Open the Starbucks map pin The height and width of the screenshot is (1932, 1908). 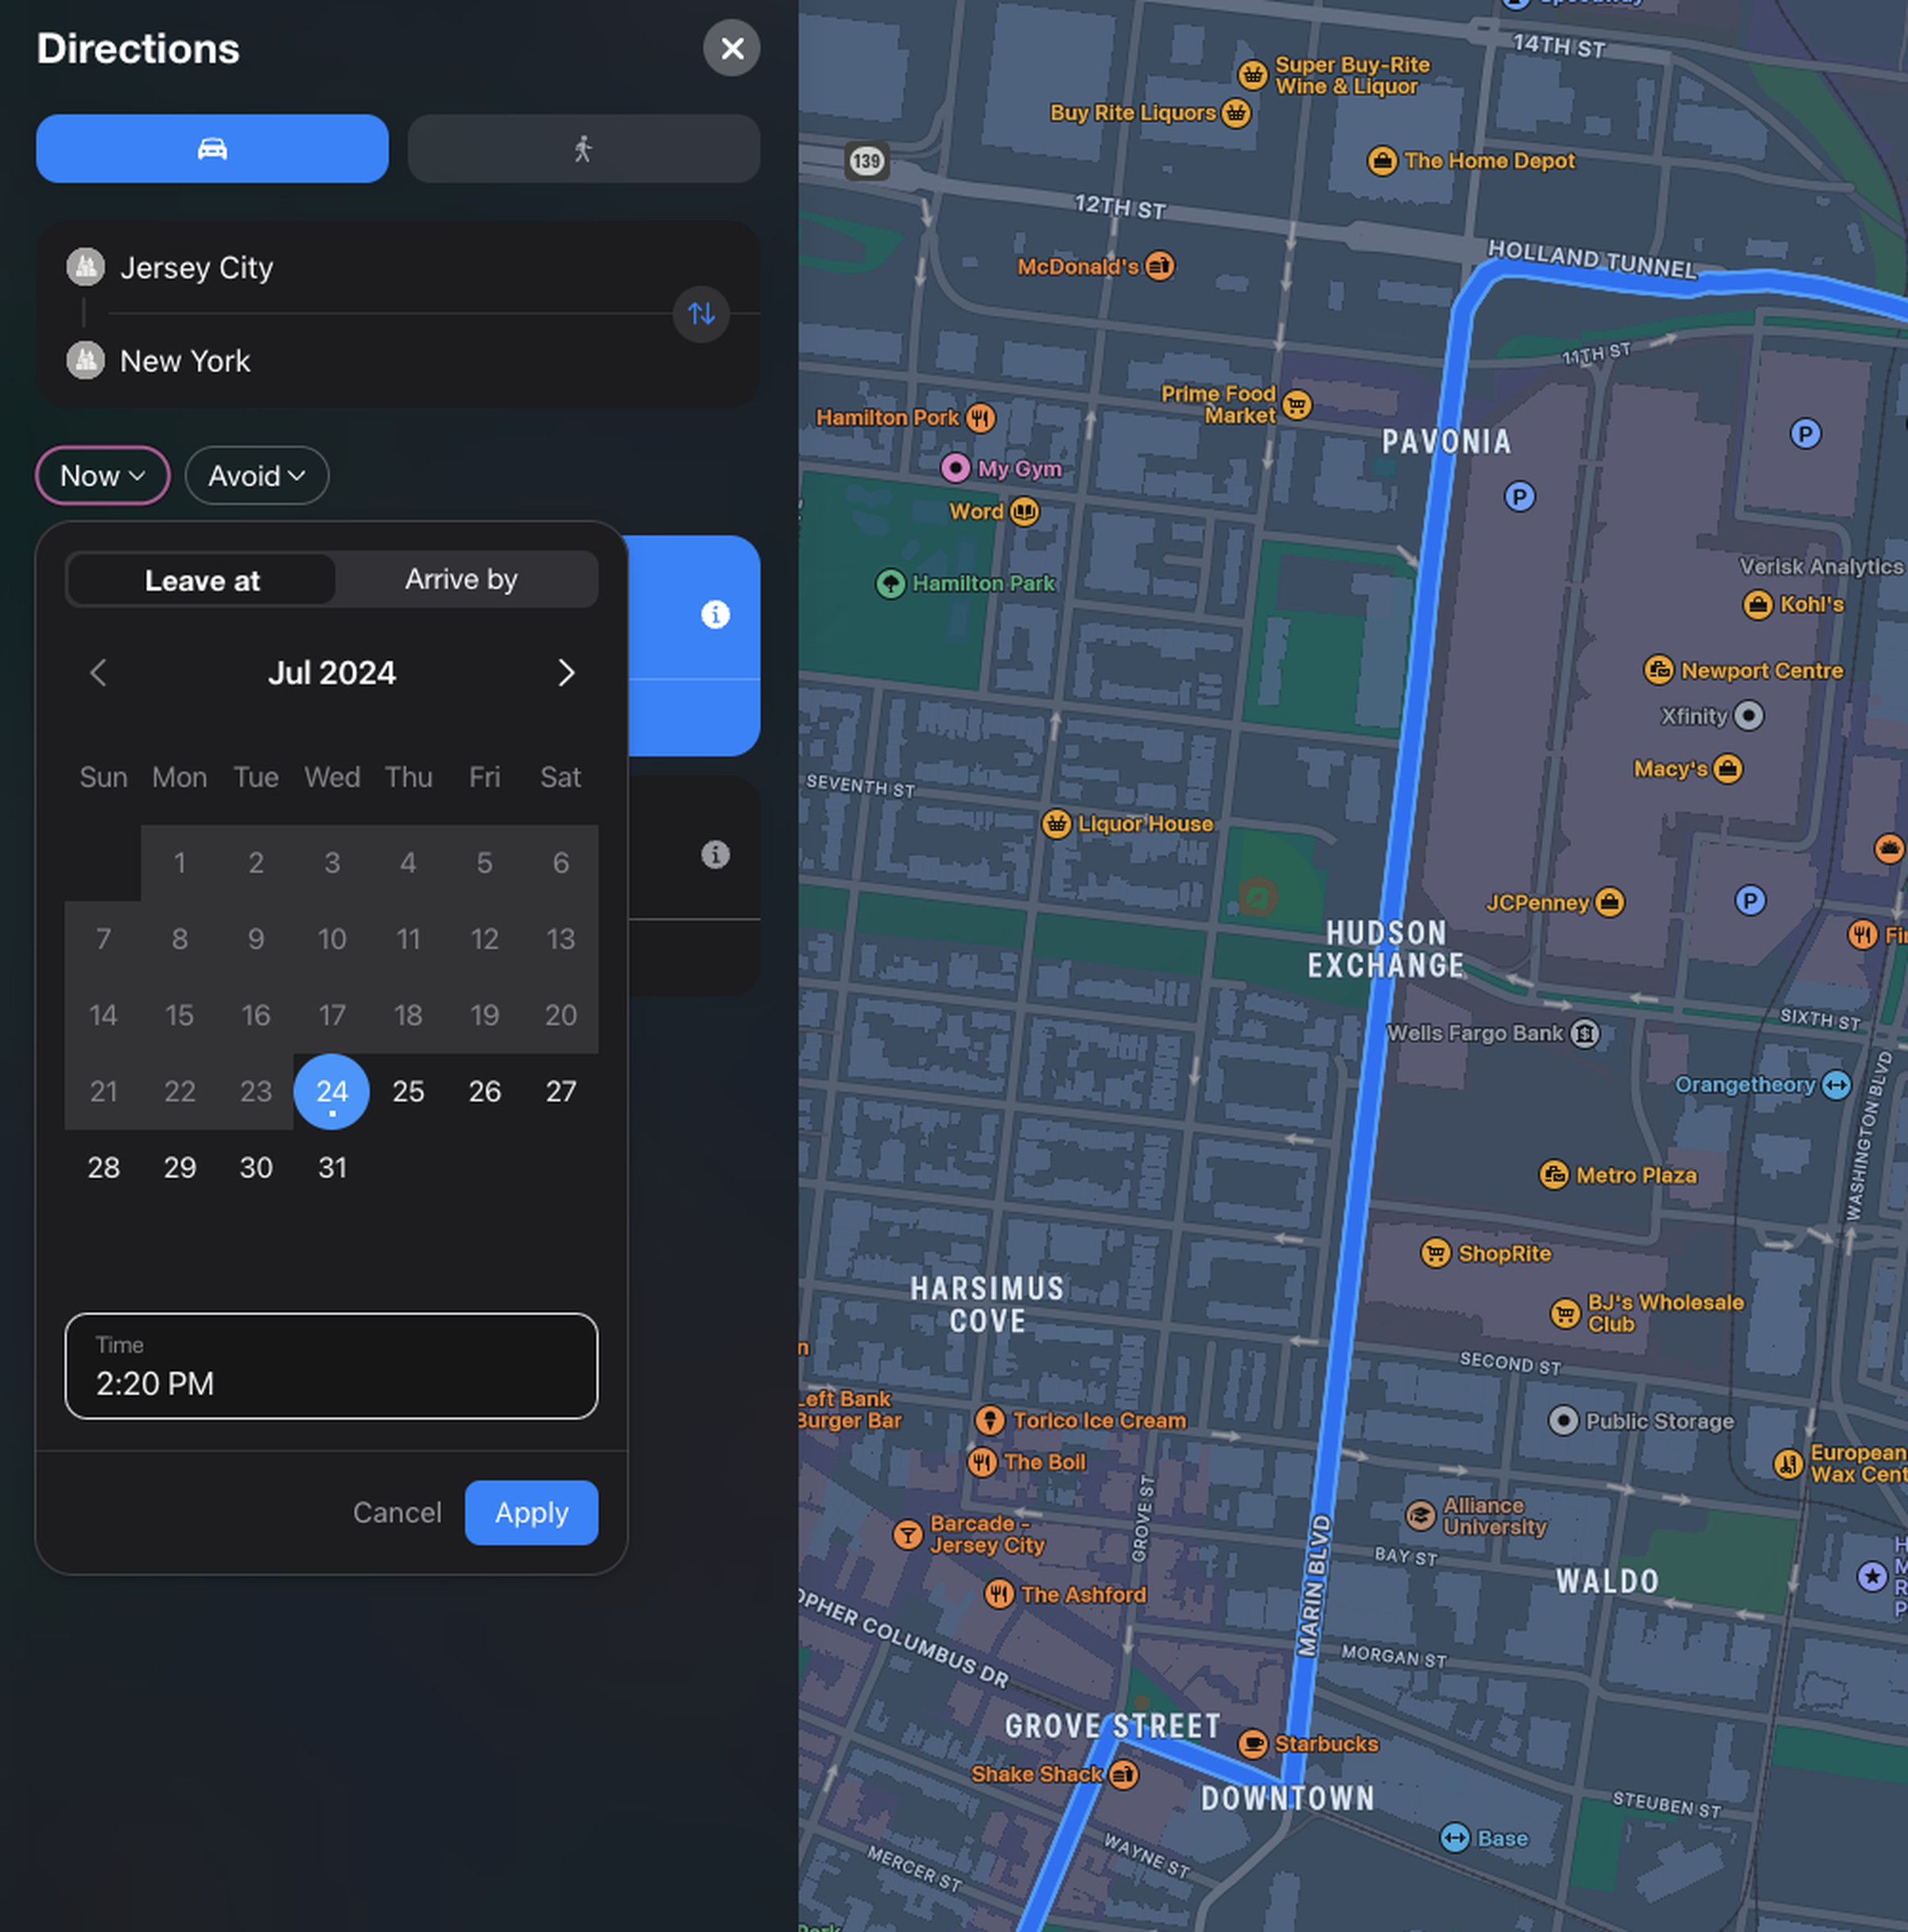tap(1252, 1744)
